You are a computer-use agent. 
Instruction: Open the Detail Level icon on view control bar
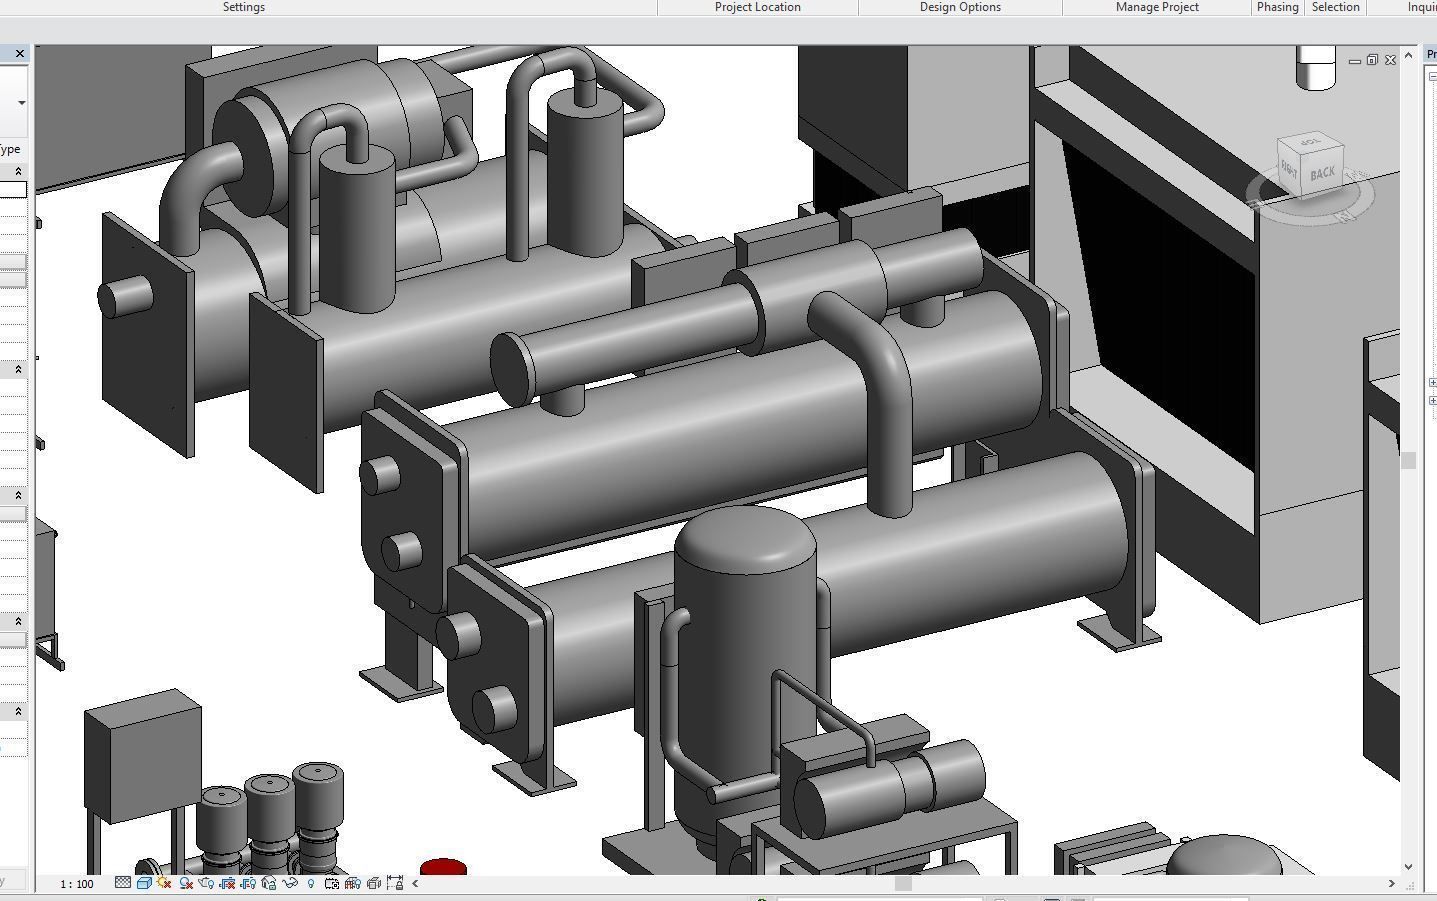coord(122,883)
